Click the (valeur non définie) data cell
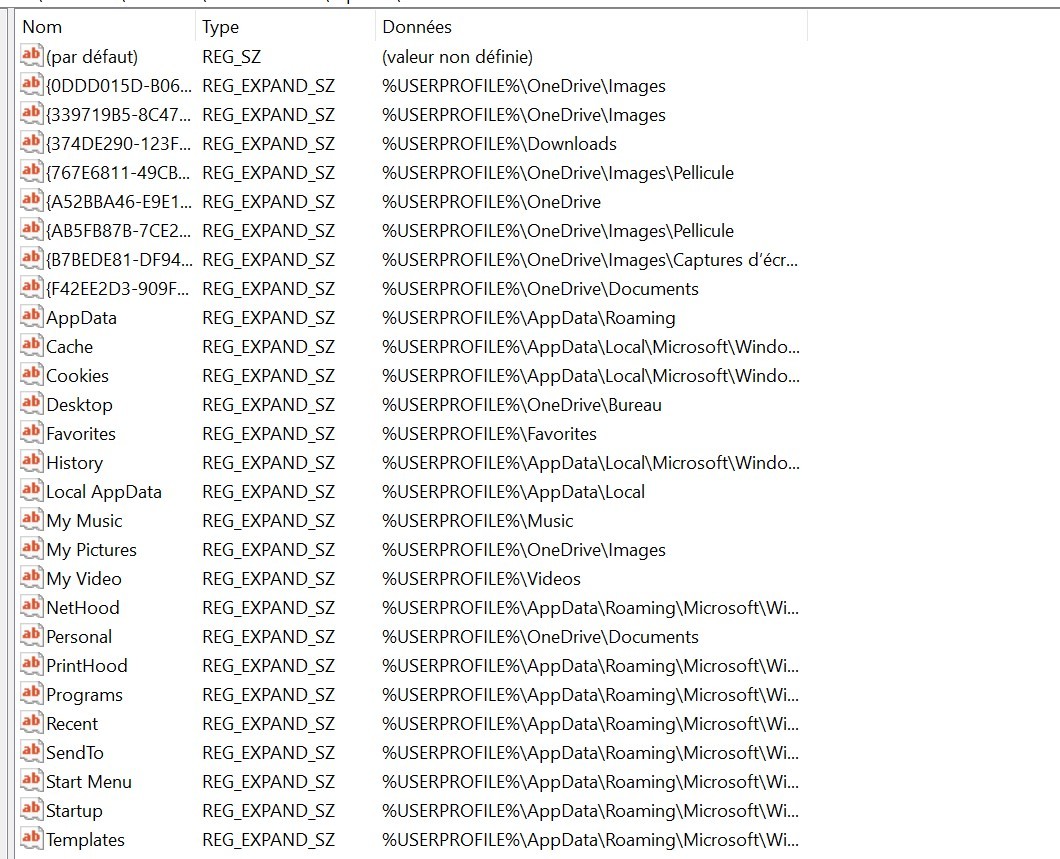1060x859 pixels. [457, 57]
